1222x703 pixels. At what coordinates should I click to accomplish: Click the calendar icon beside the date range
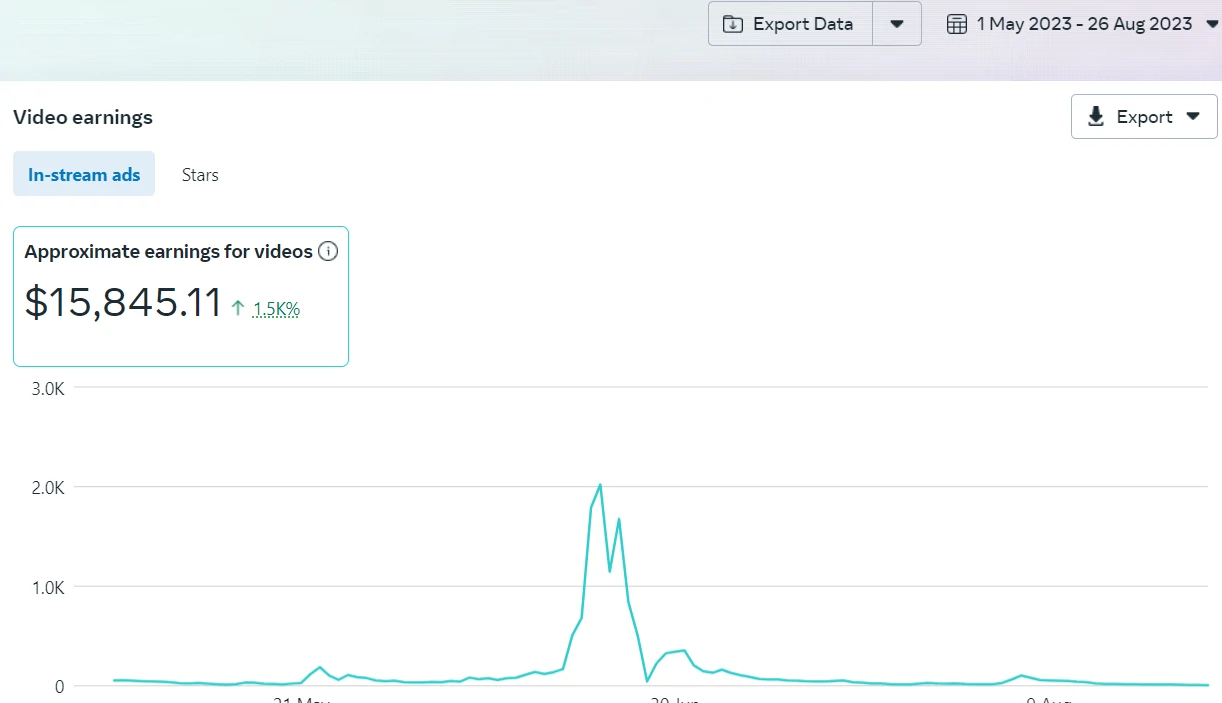coord(957,24)
